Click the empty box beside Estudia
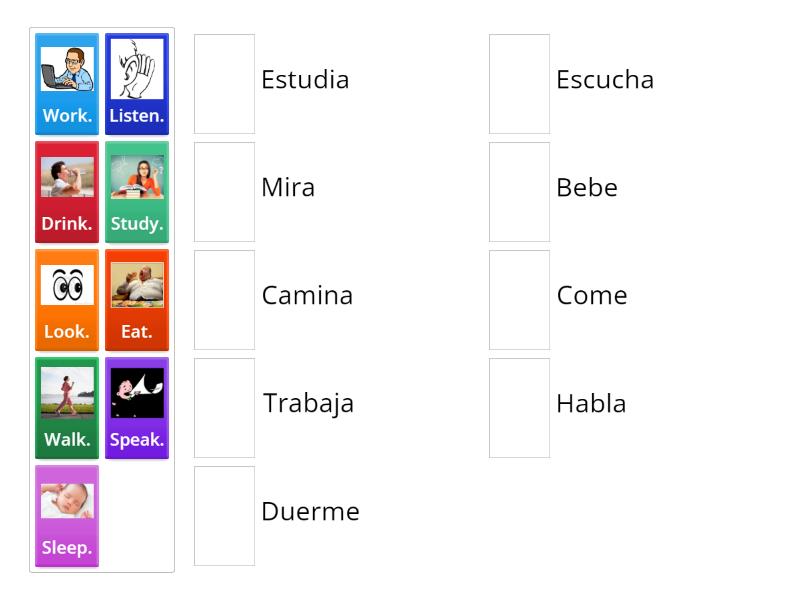The width and height of the screenshot is (800, 600). coord(224,84)
